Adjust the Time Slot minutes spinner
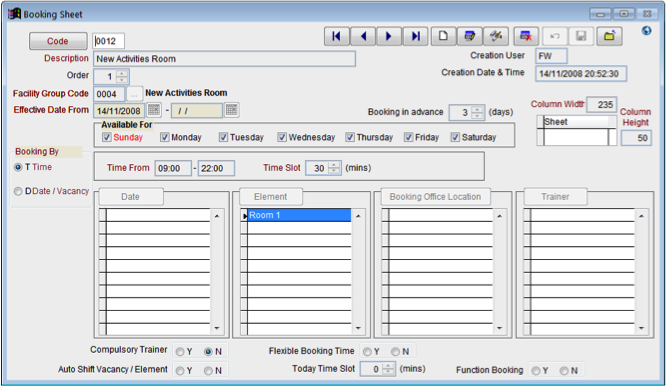 click(x=334, y=168)
